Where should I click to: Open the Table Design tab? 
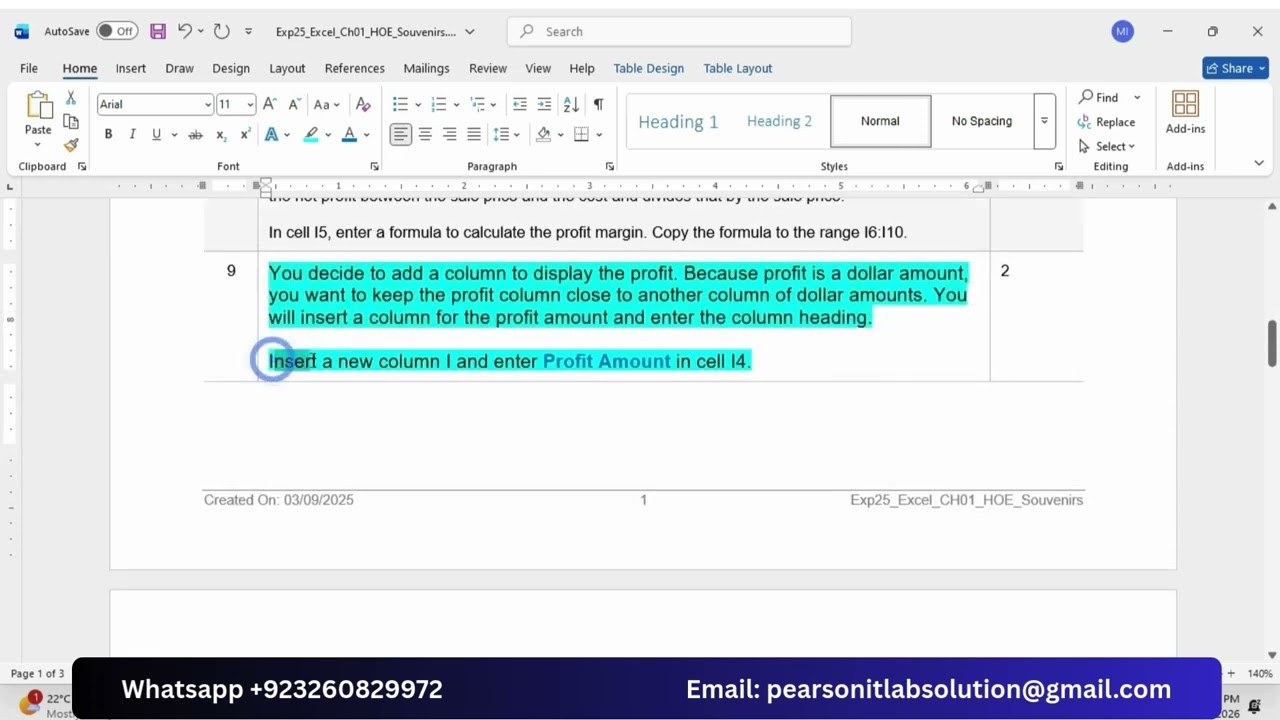pos(649,68)
